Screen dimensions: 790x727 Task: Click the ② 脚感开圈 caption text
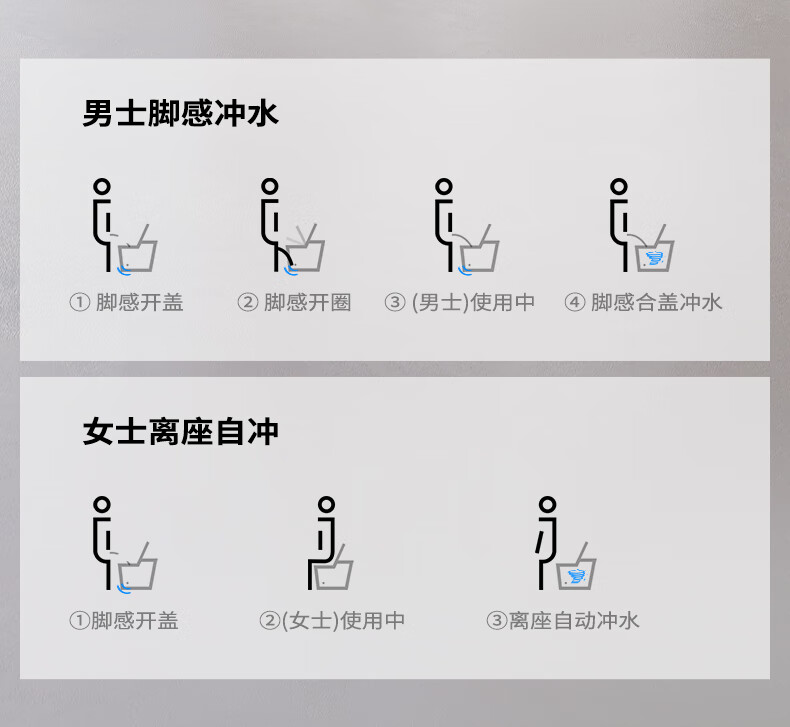tap(294, 302)
